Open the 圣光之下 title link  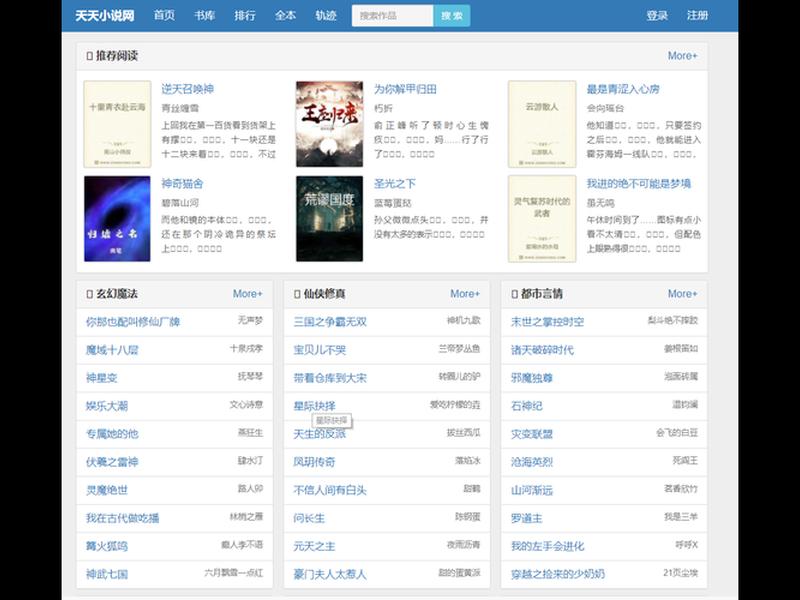(394, 184)
